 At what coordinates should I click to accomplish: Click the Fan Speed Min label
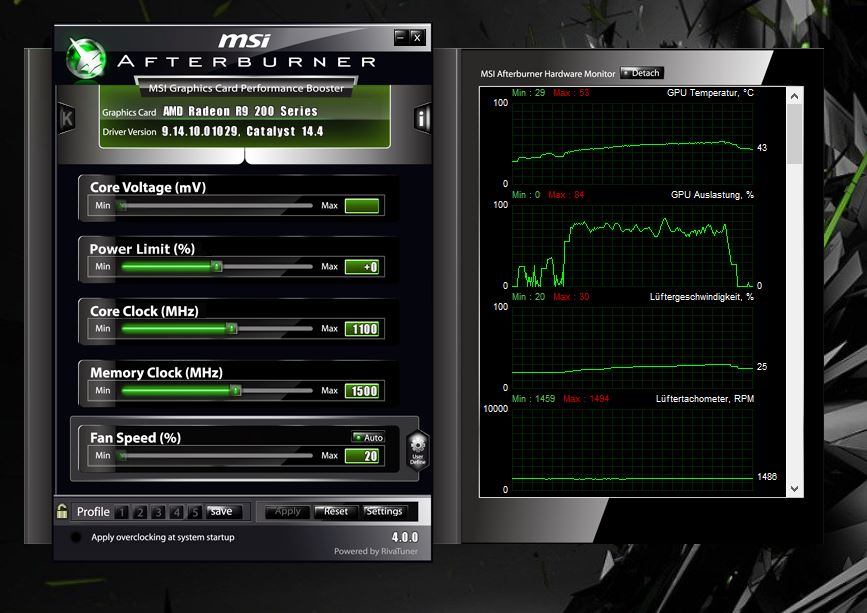pyautogui.click(x=103, y=455)
